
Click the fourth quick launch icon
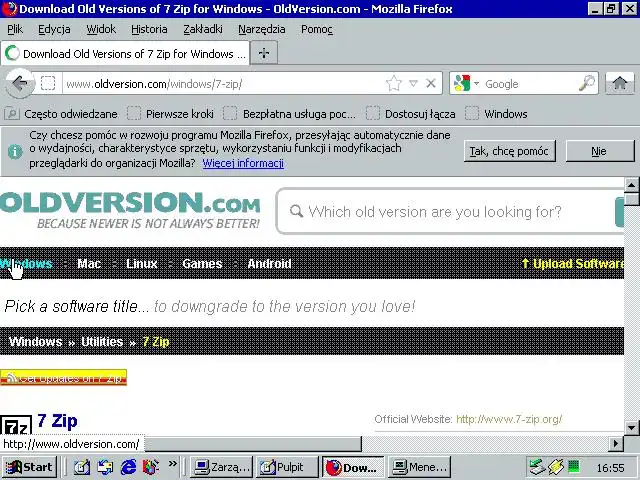click(151, 467)
